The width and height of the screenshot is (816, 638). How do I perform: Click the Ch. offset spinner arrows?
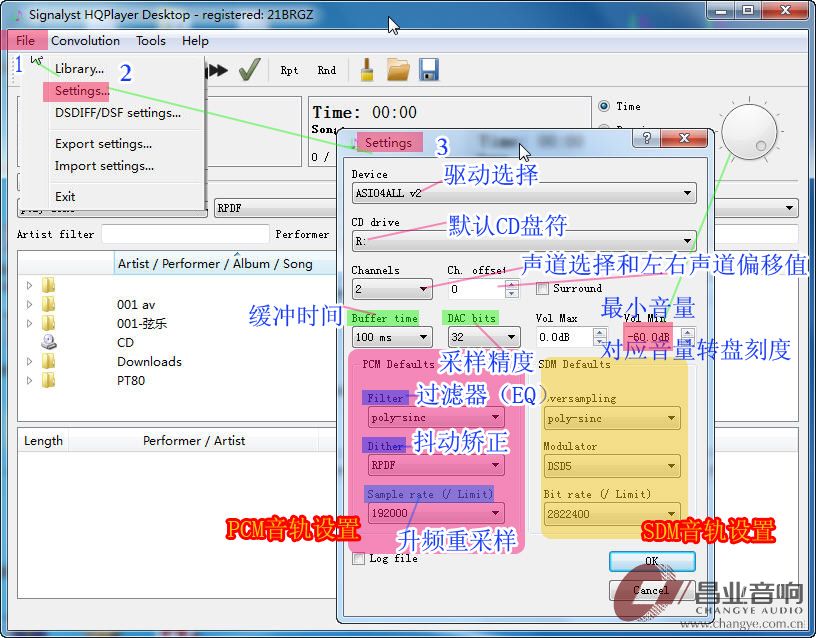512,289
